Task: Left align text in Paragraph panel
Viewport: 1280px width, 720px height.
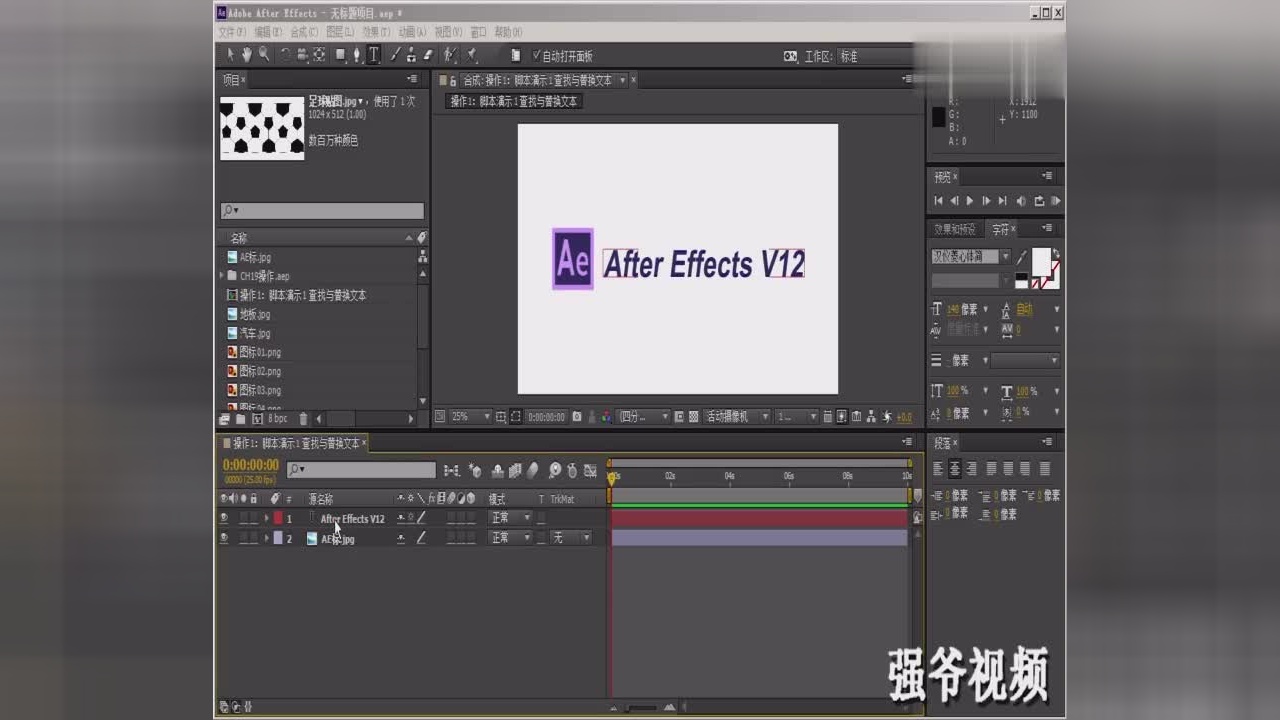Action: coord(938,468)
